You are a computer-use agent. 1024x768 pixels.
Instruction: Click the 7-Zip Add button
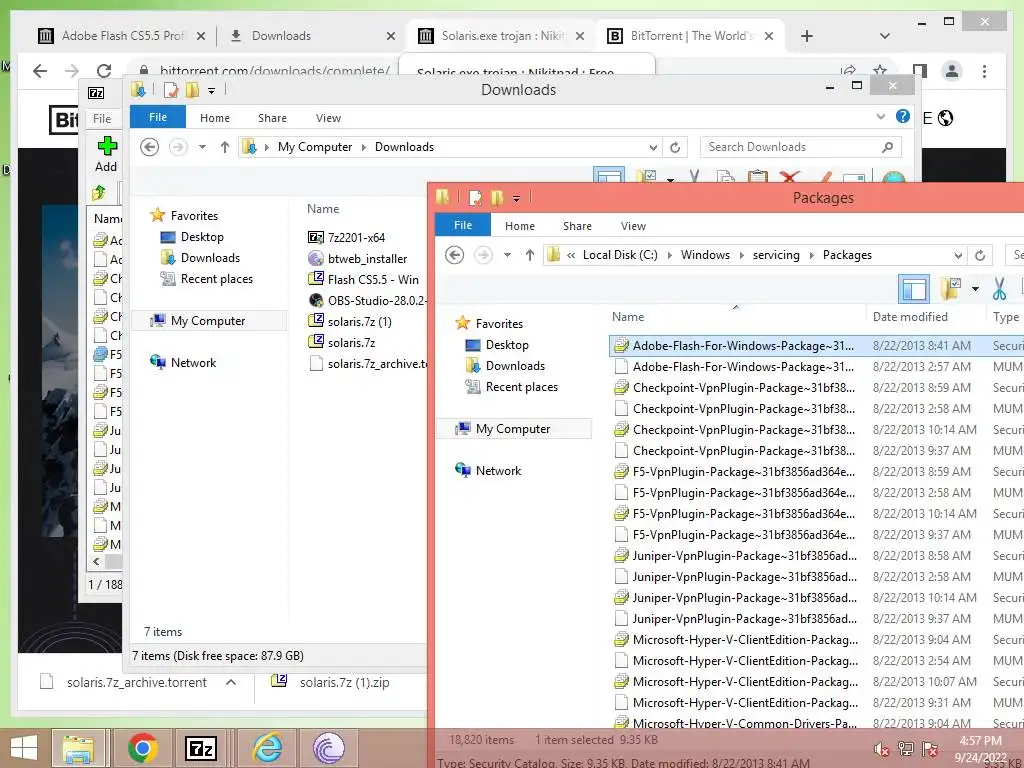click(x=106, y=154)
